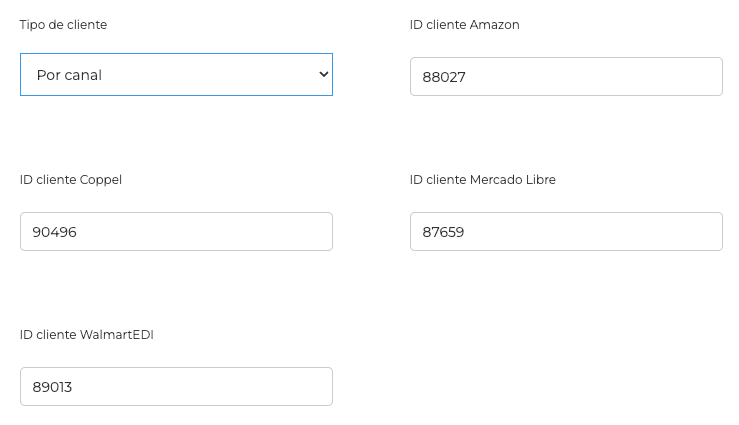Image resolution: width=739 pixels, height=425 pixels.
Task: Click the value 90496 in Coppel field
Action: (x=54, y=232)
